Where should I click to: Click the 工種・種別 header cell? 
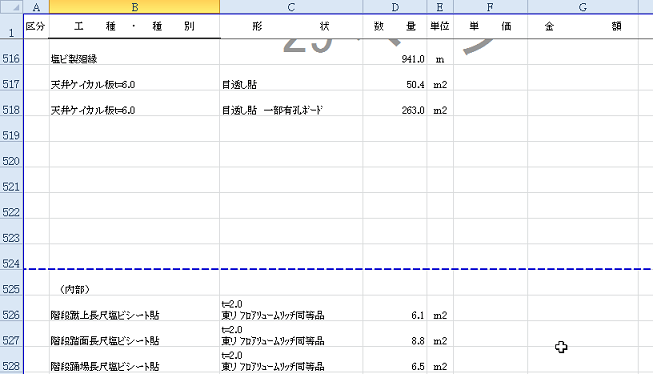135,27
